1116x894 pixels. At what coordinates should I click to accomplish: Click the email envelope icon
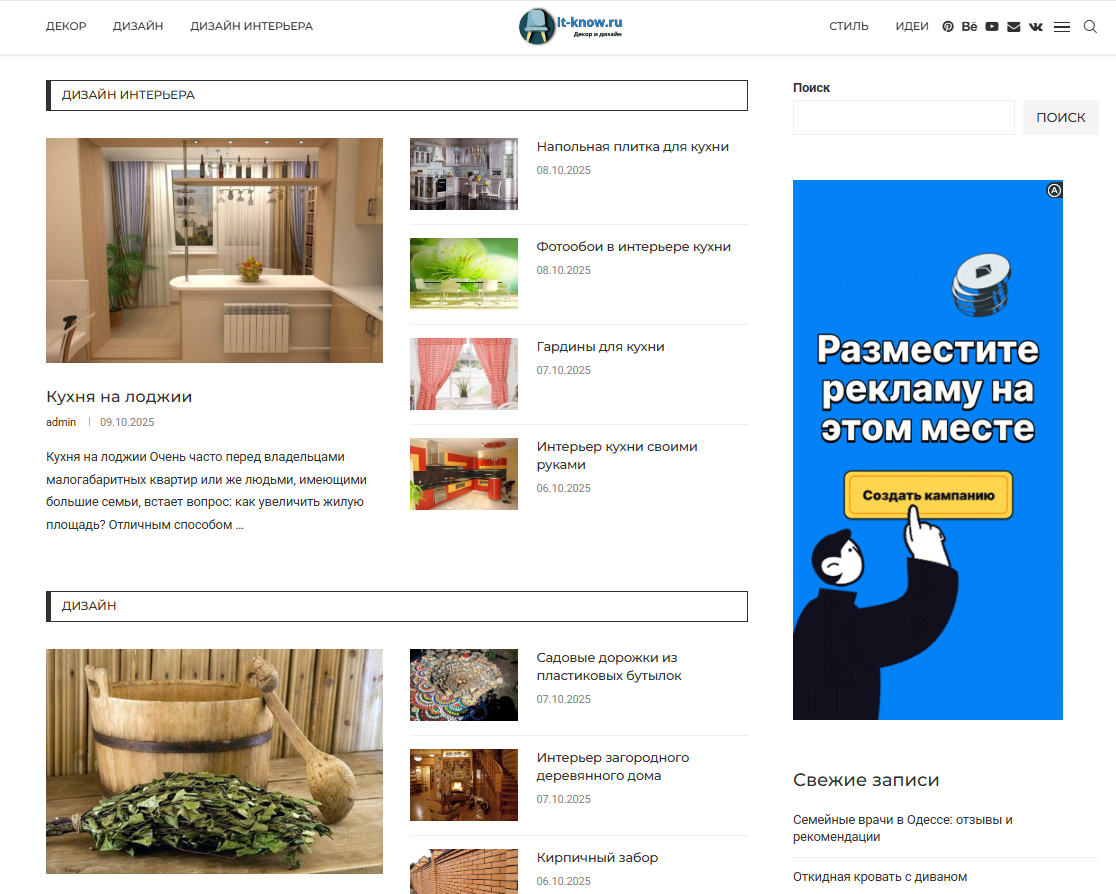click(1014, 26)
